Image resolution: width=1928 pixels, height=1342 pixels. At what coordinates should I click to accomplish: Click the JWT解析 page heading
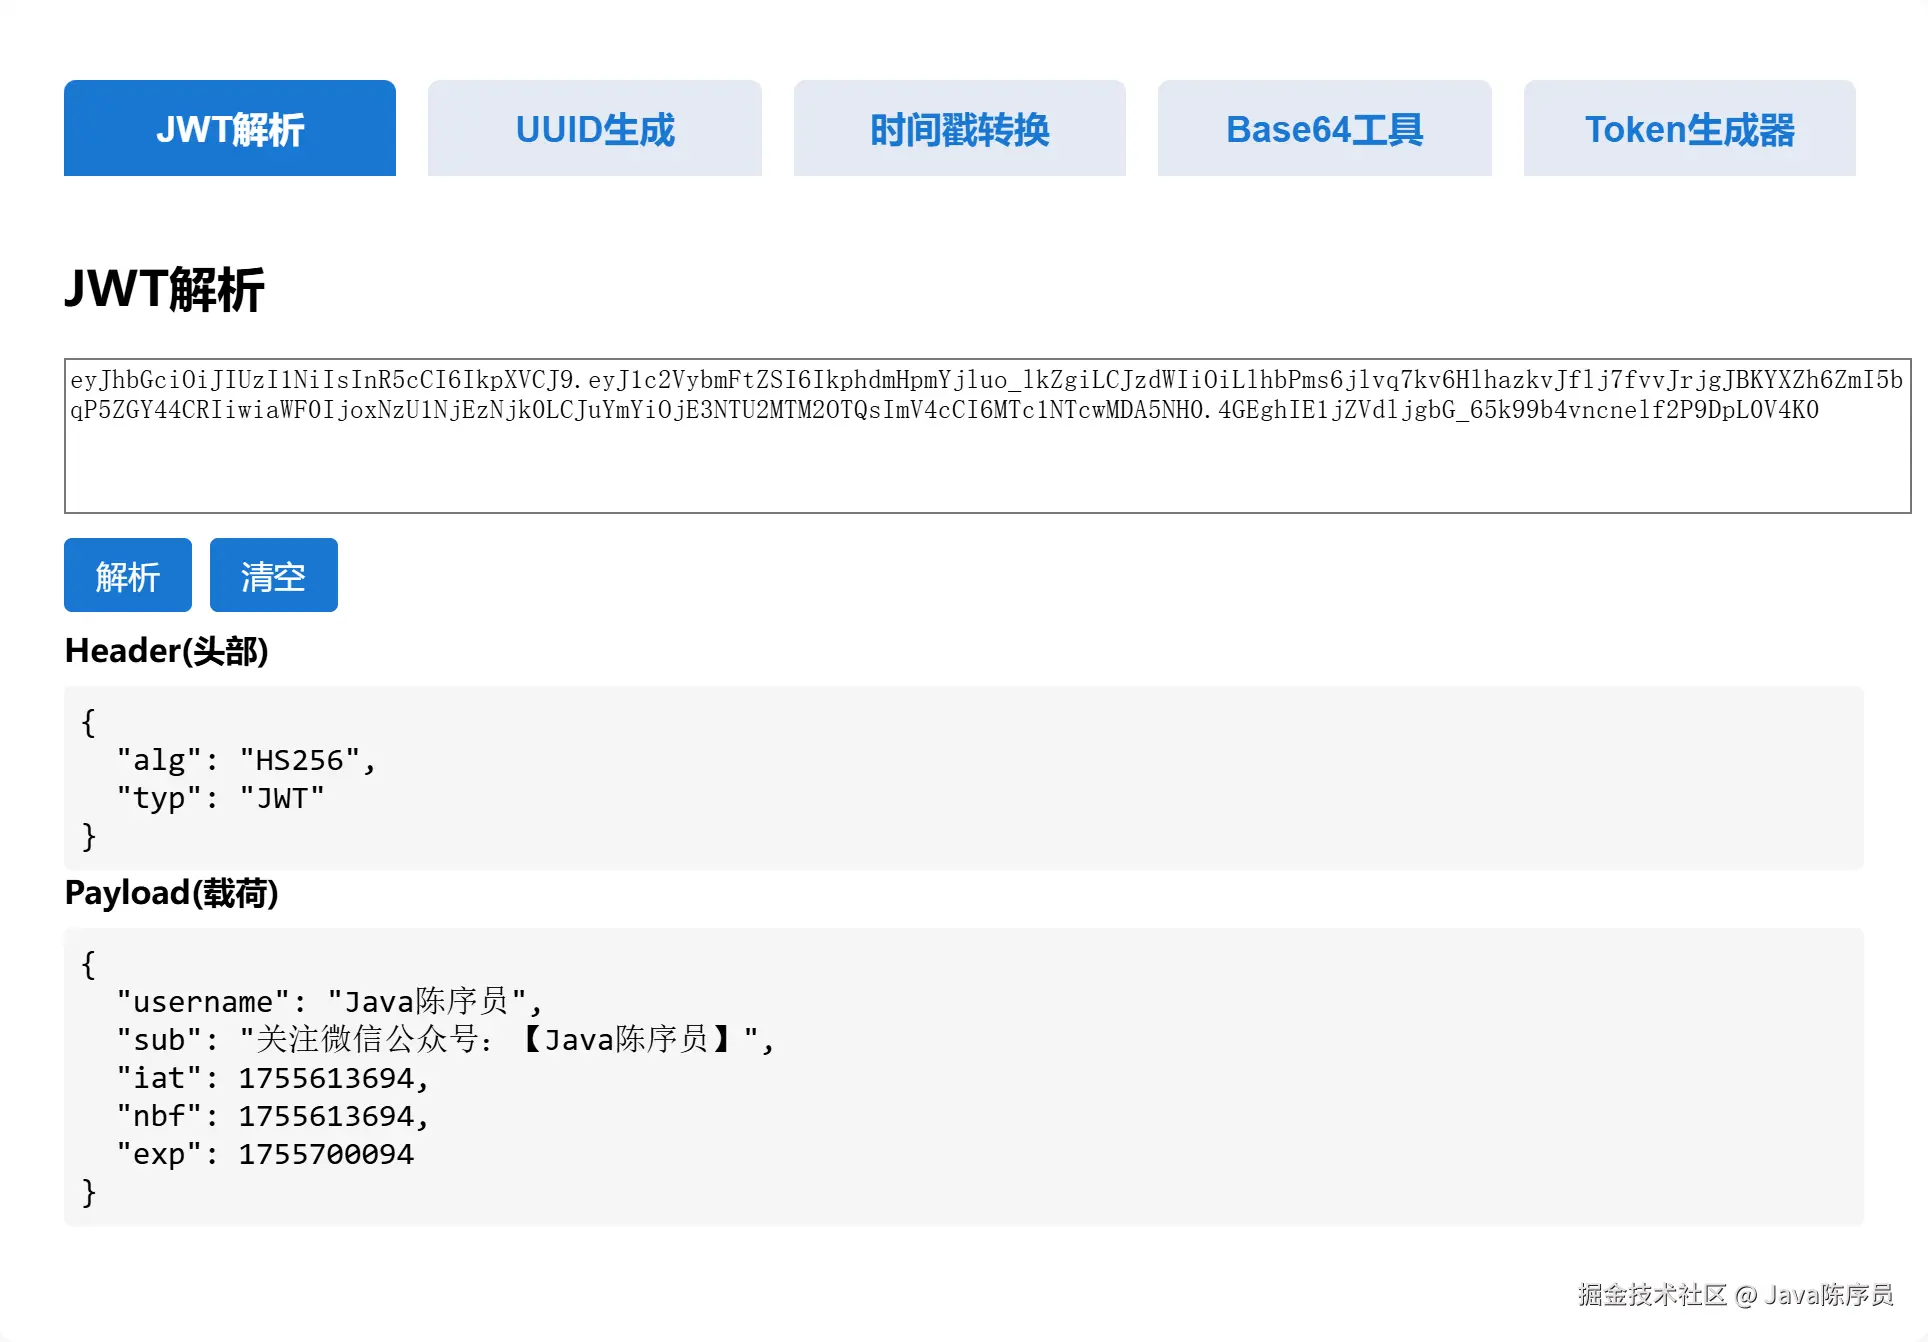pos(165,290)
